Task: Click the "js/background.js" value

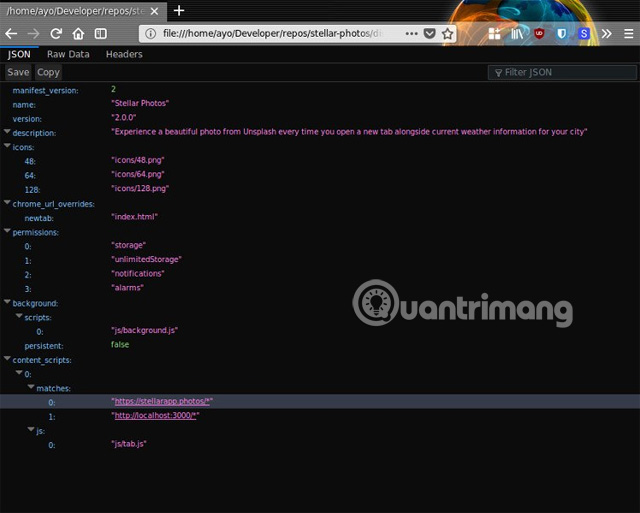Action: pos(144,330)
